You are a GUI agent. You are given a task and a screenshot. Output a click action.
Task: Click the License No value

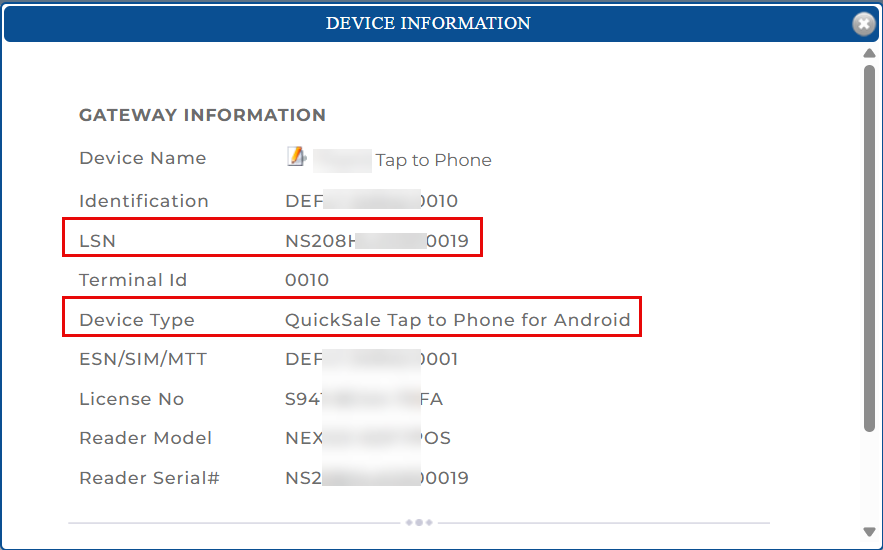tap(363, 399)
